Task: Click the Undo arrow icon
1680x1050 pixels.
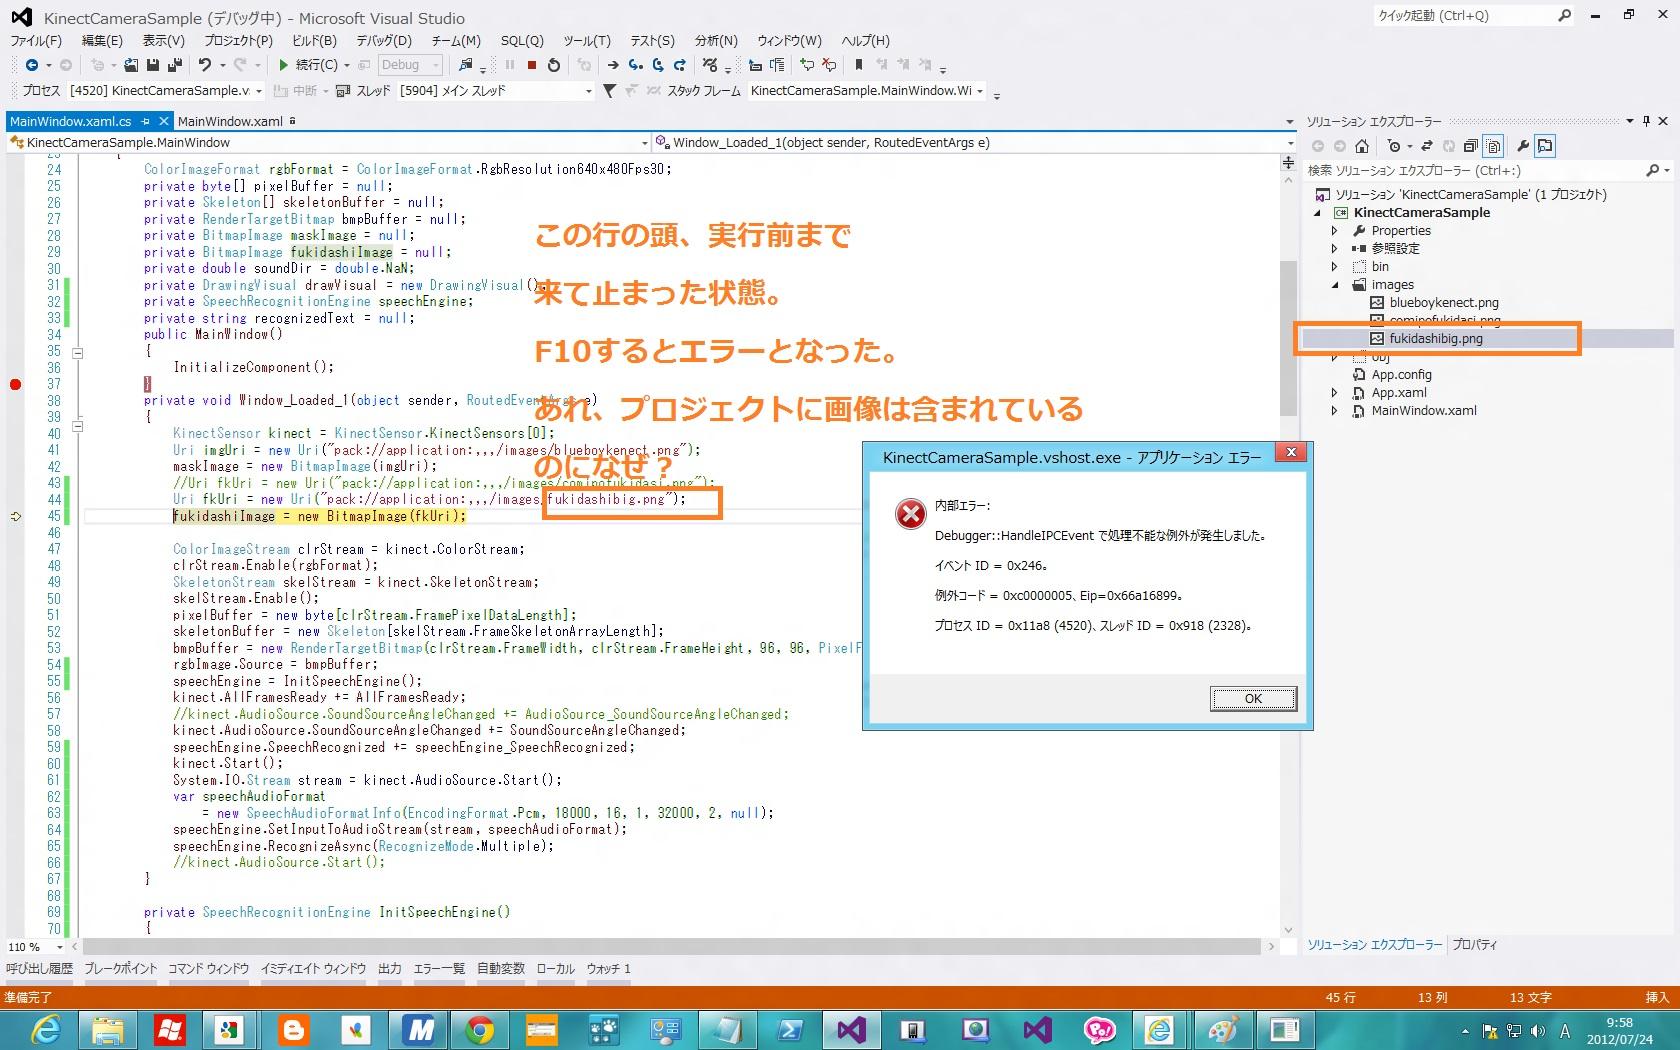Action: 204,65
